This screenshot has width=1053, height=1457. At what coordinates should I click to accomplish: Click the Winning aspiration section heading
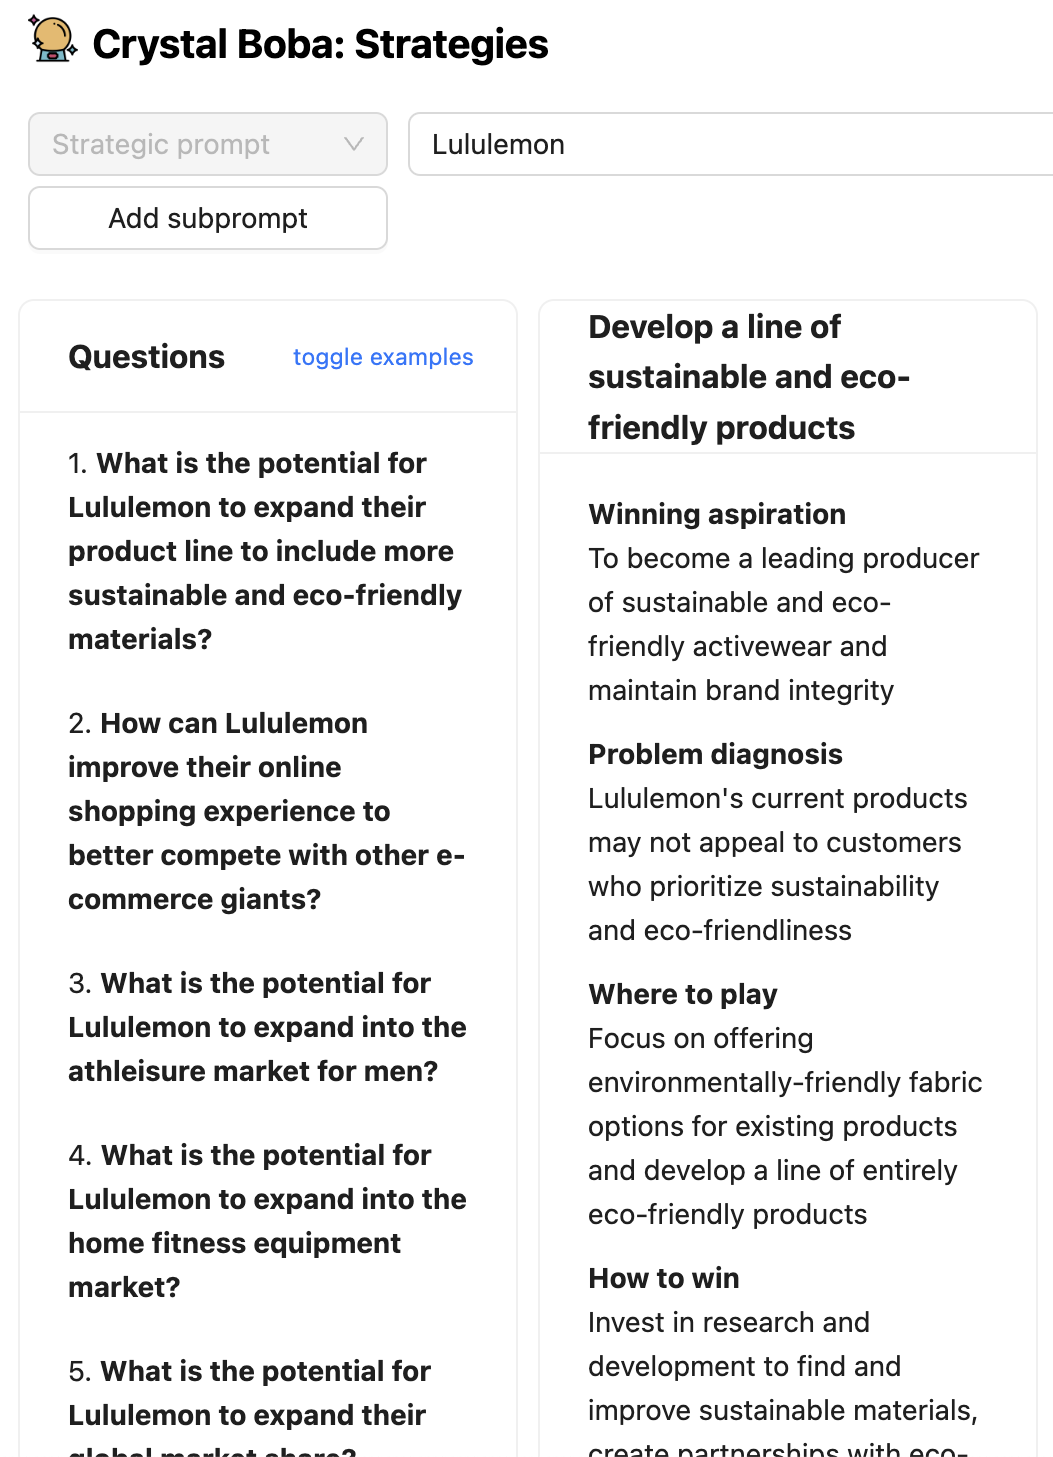point(717,514)
